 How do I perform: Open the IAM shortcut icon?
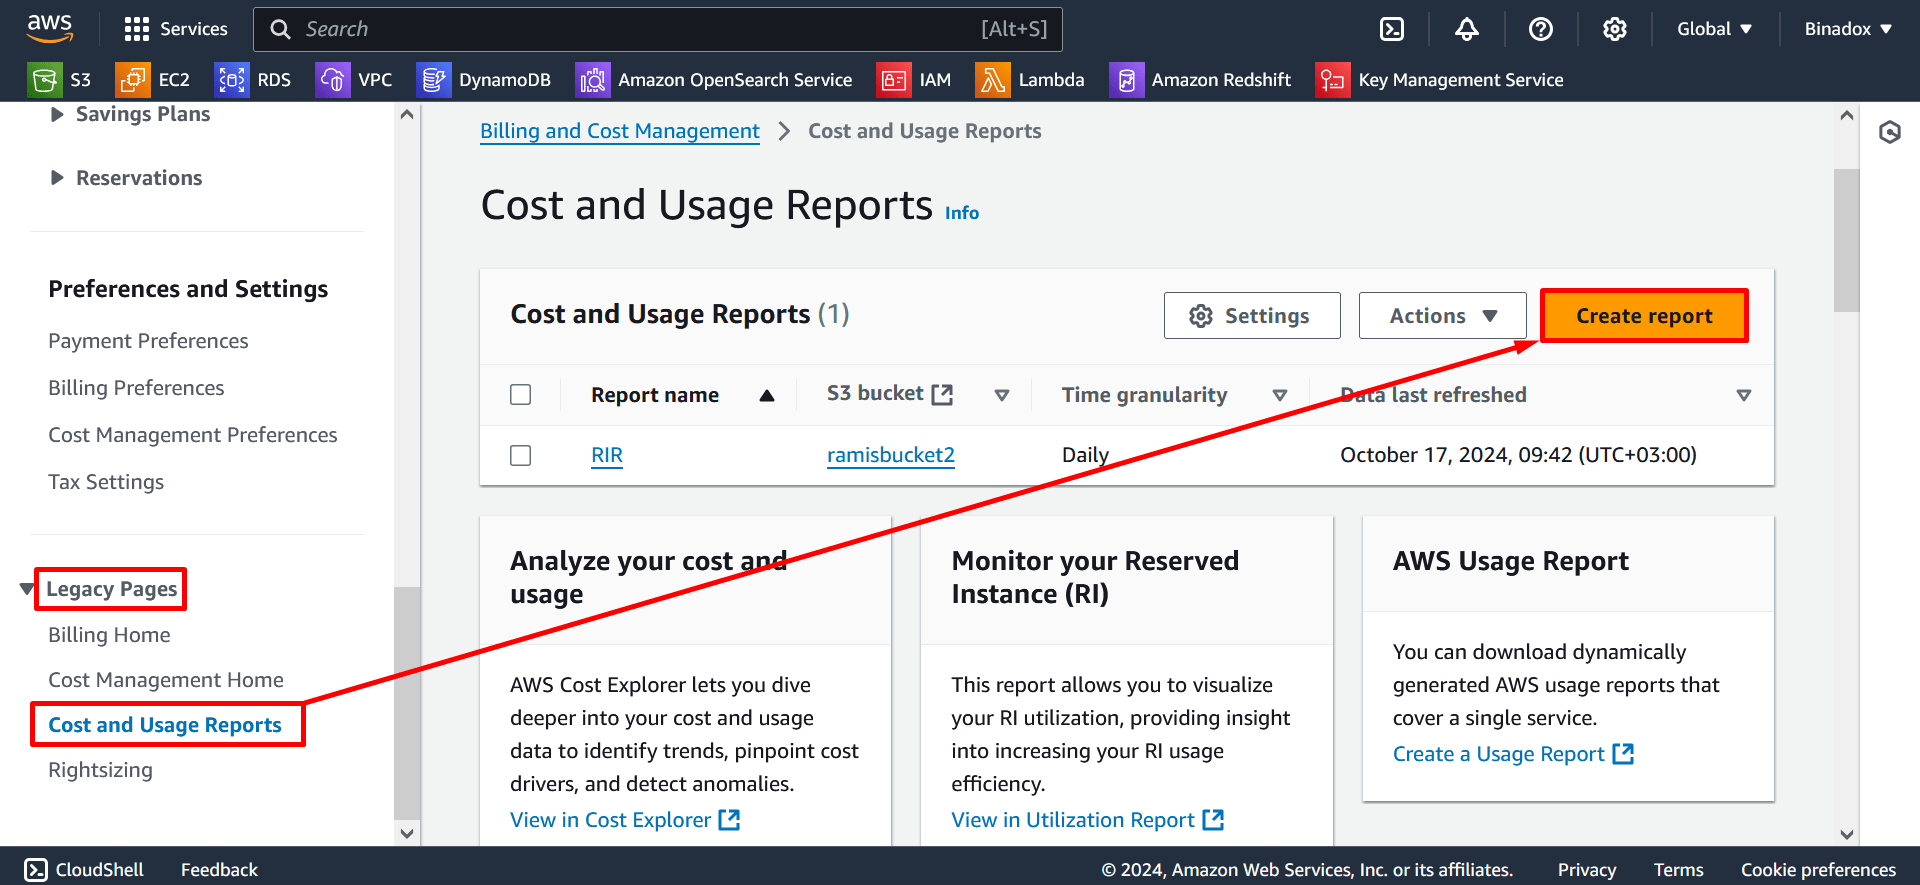[893, 80]
